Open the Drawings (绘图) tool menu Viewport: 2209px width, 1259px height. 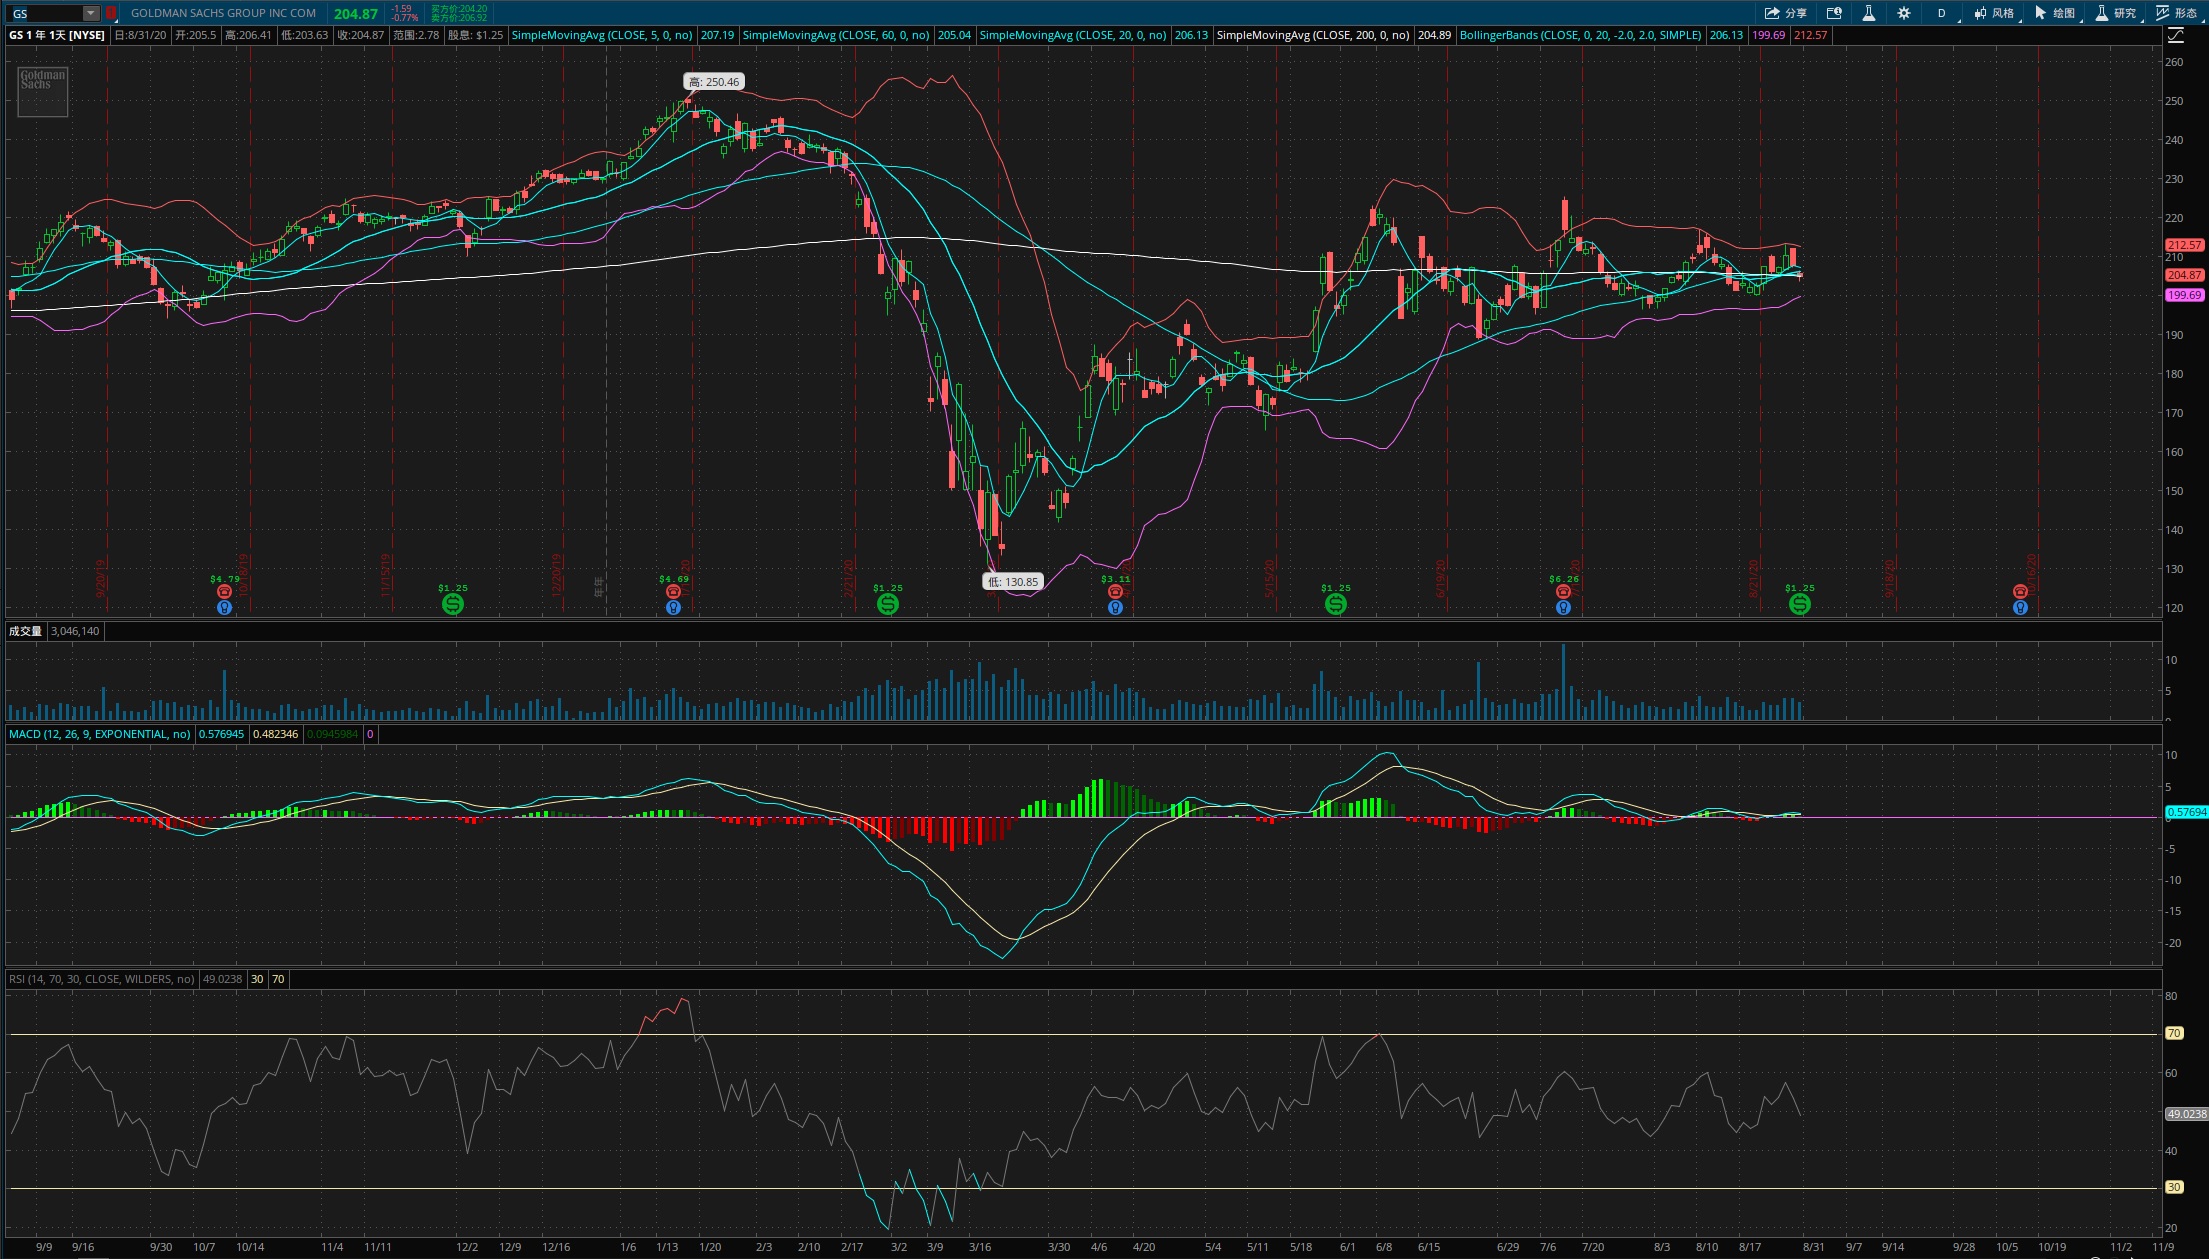point(2056,13)
